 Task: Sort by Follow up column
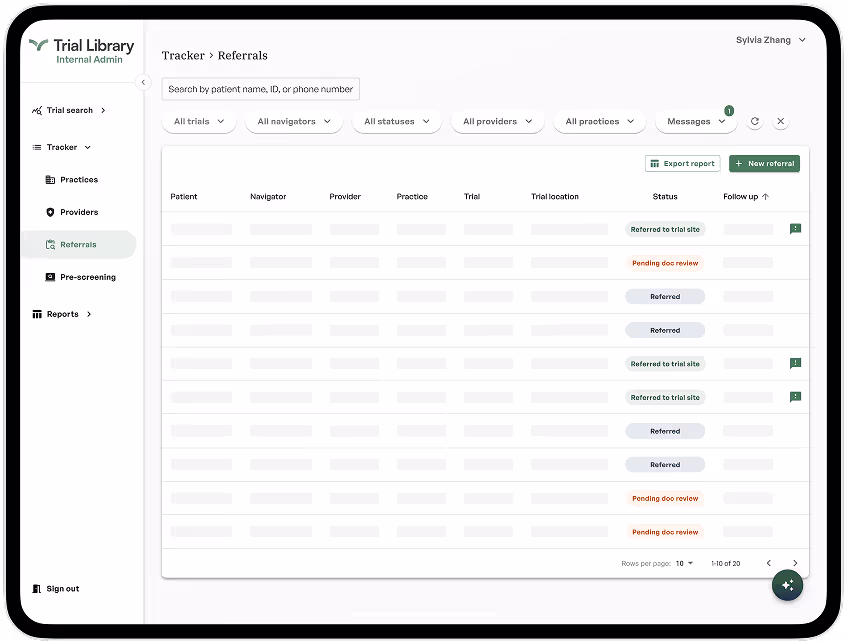pyautogui.click(x=745, y=197)
